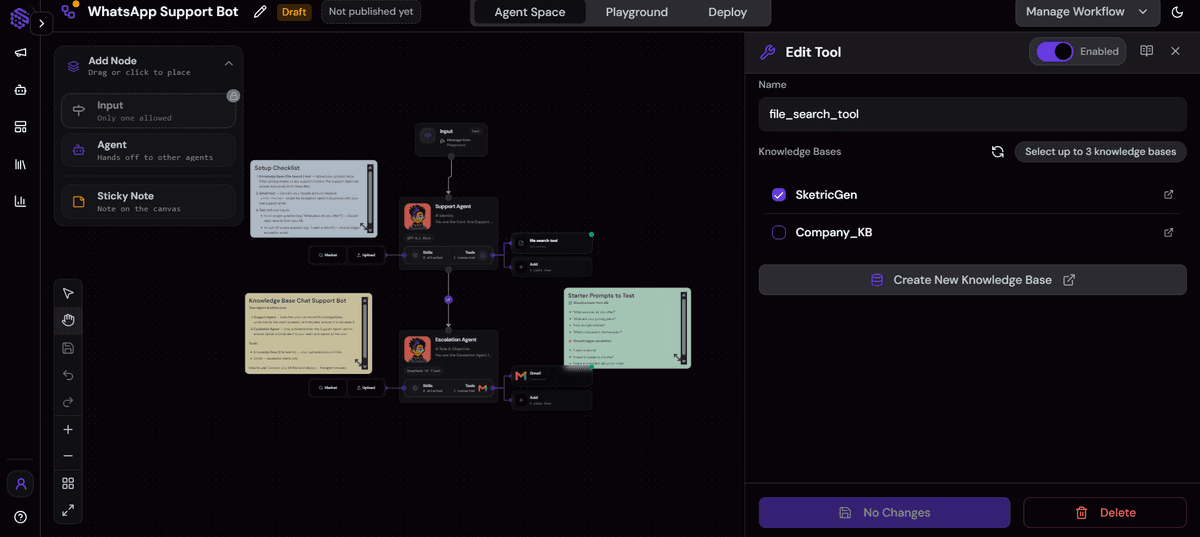Image resolution: width=1200 pixels, height=537 pixels.
Task: Open the library books icon in sidebar
Action: click(20, 164)
